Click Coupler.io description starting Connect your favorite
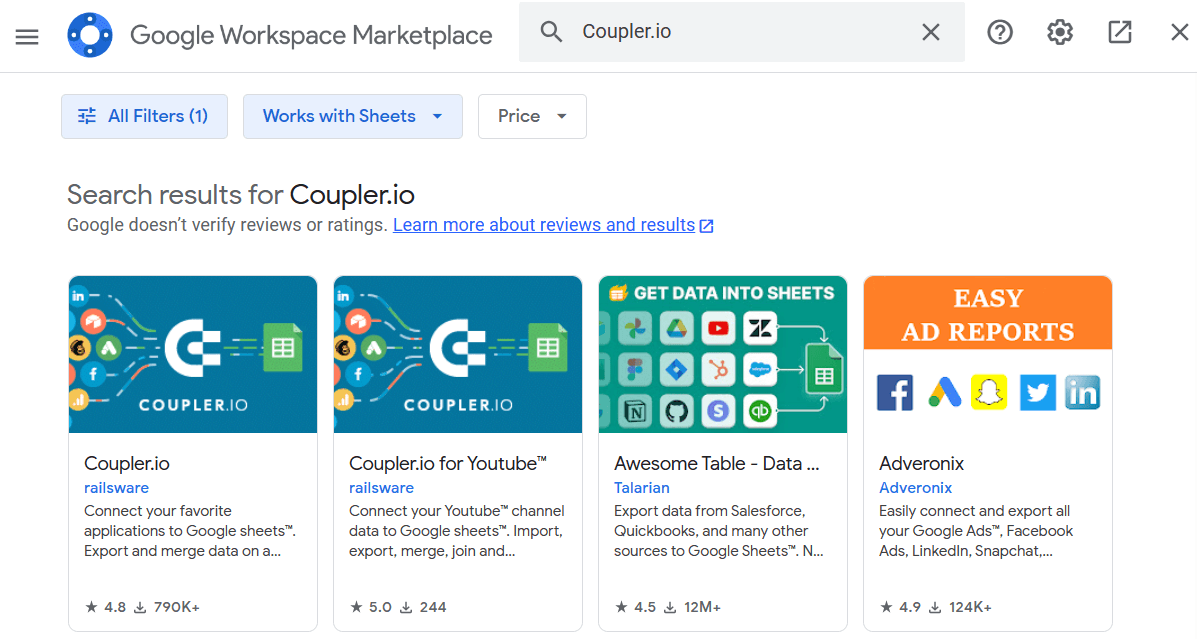 tap(190, 531)
